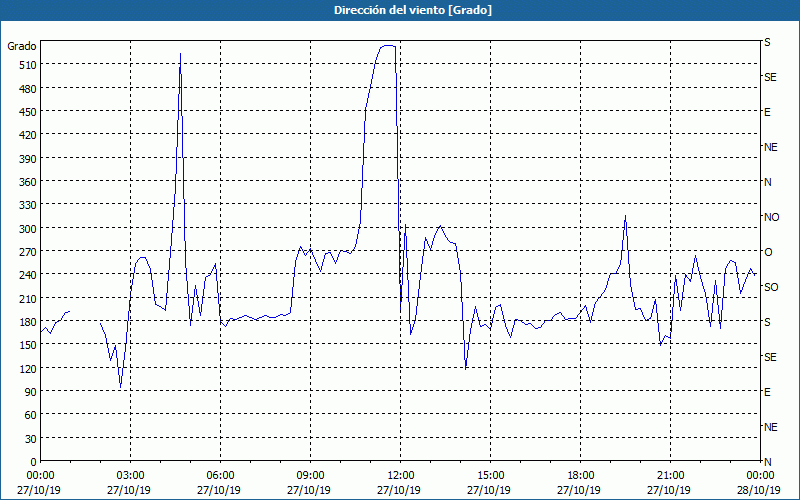Click the 90 degree axis label
The height and width of the screenshot is (500, 800).
[31, 392]
